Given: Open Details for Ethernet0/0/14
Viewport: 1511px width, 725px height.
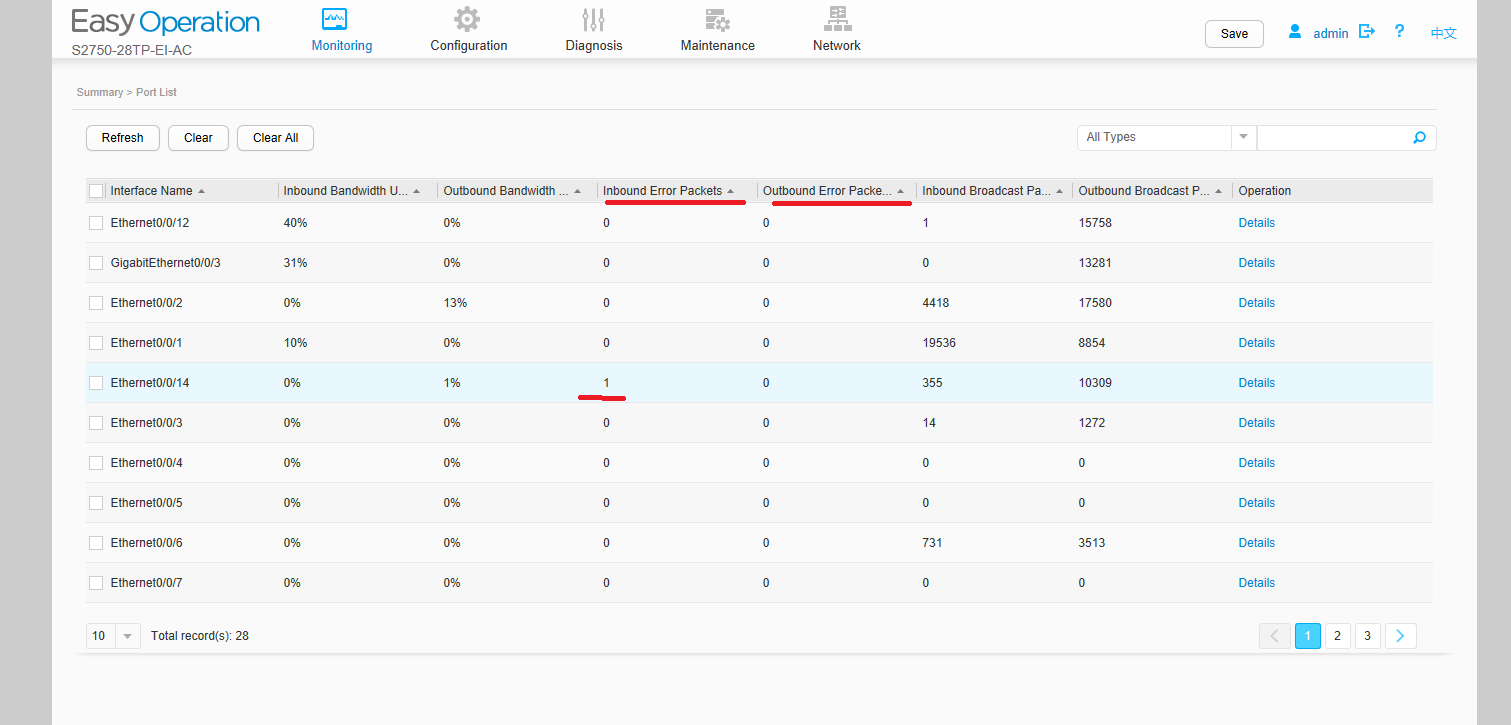Looking at the screenshot, I should [1256, 383].
